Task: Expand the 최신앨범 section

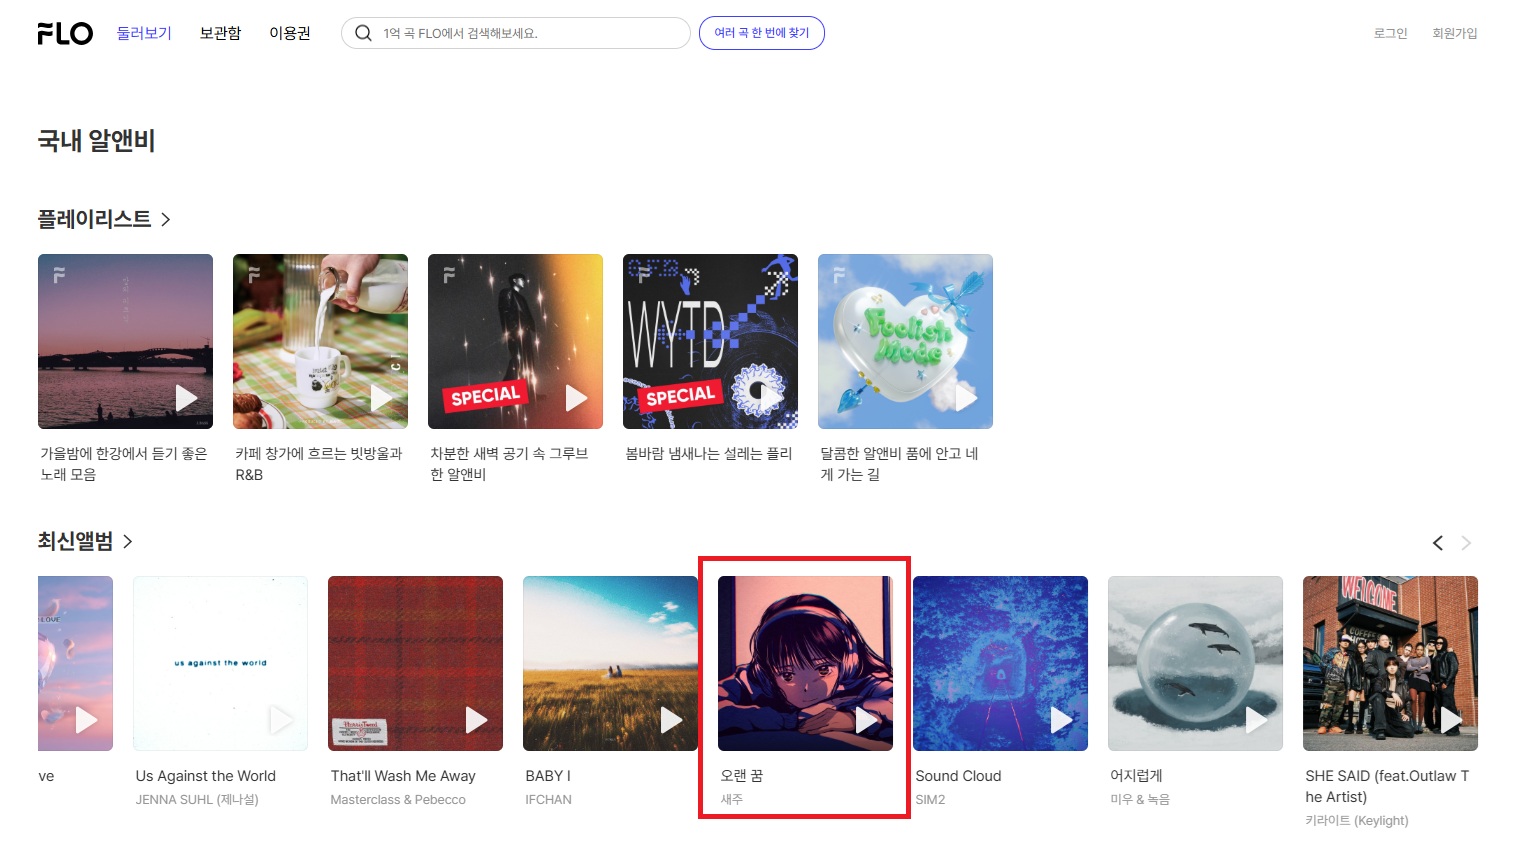Action: 85,541
